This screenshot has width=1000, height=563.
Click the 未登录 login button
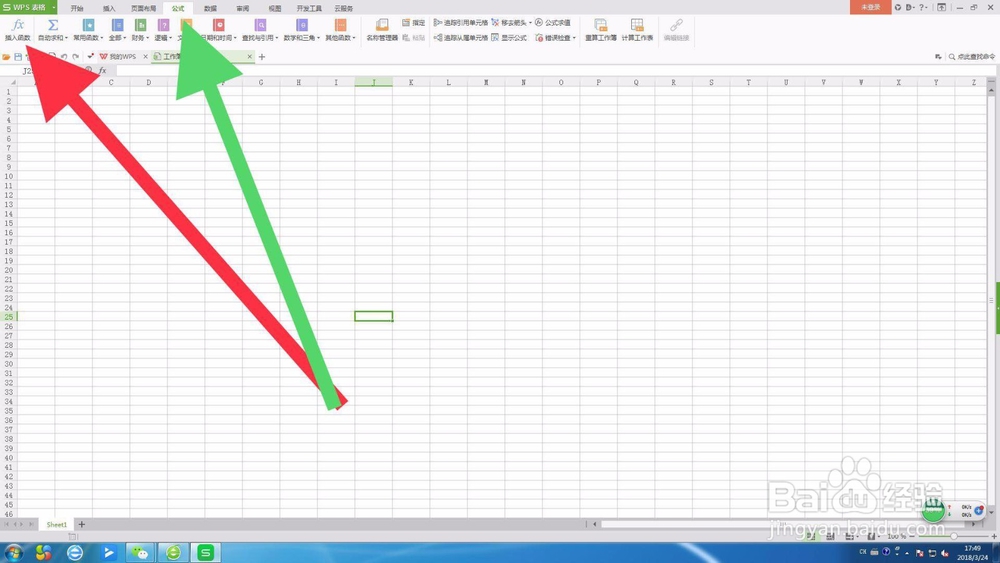point(871,7)
